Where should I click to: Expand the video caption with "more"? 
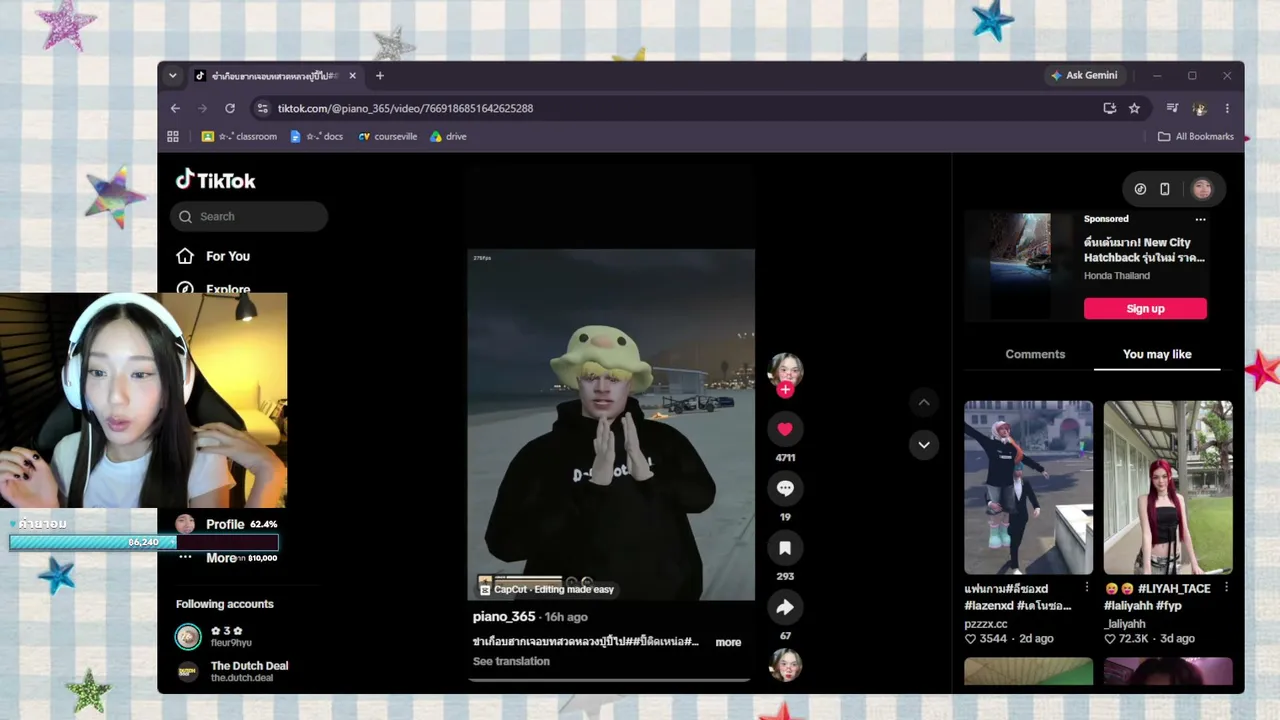pos(728,642)
